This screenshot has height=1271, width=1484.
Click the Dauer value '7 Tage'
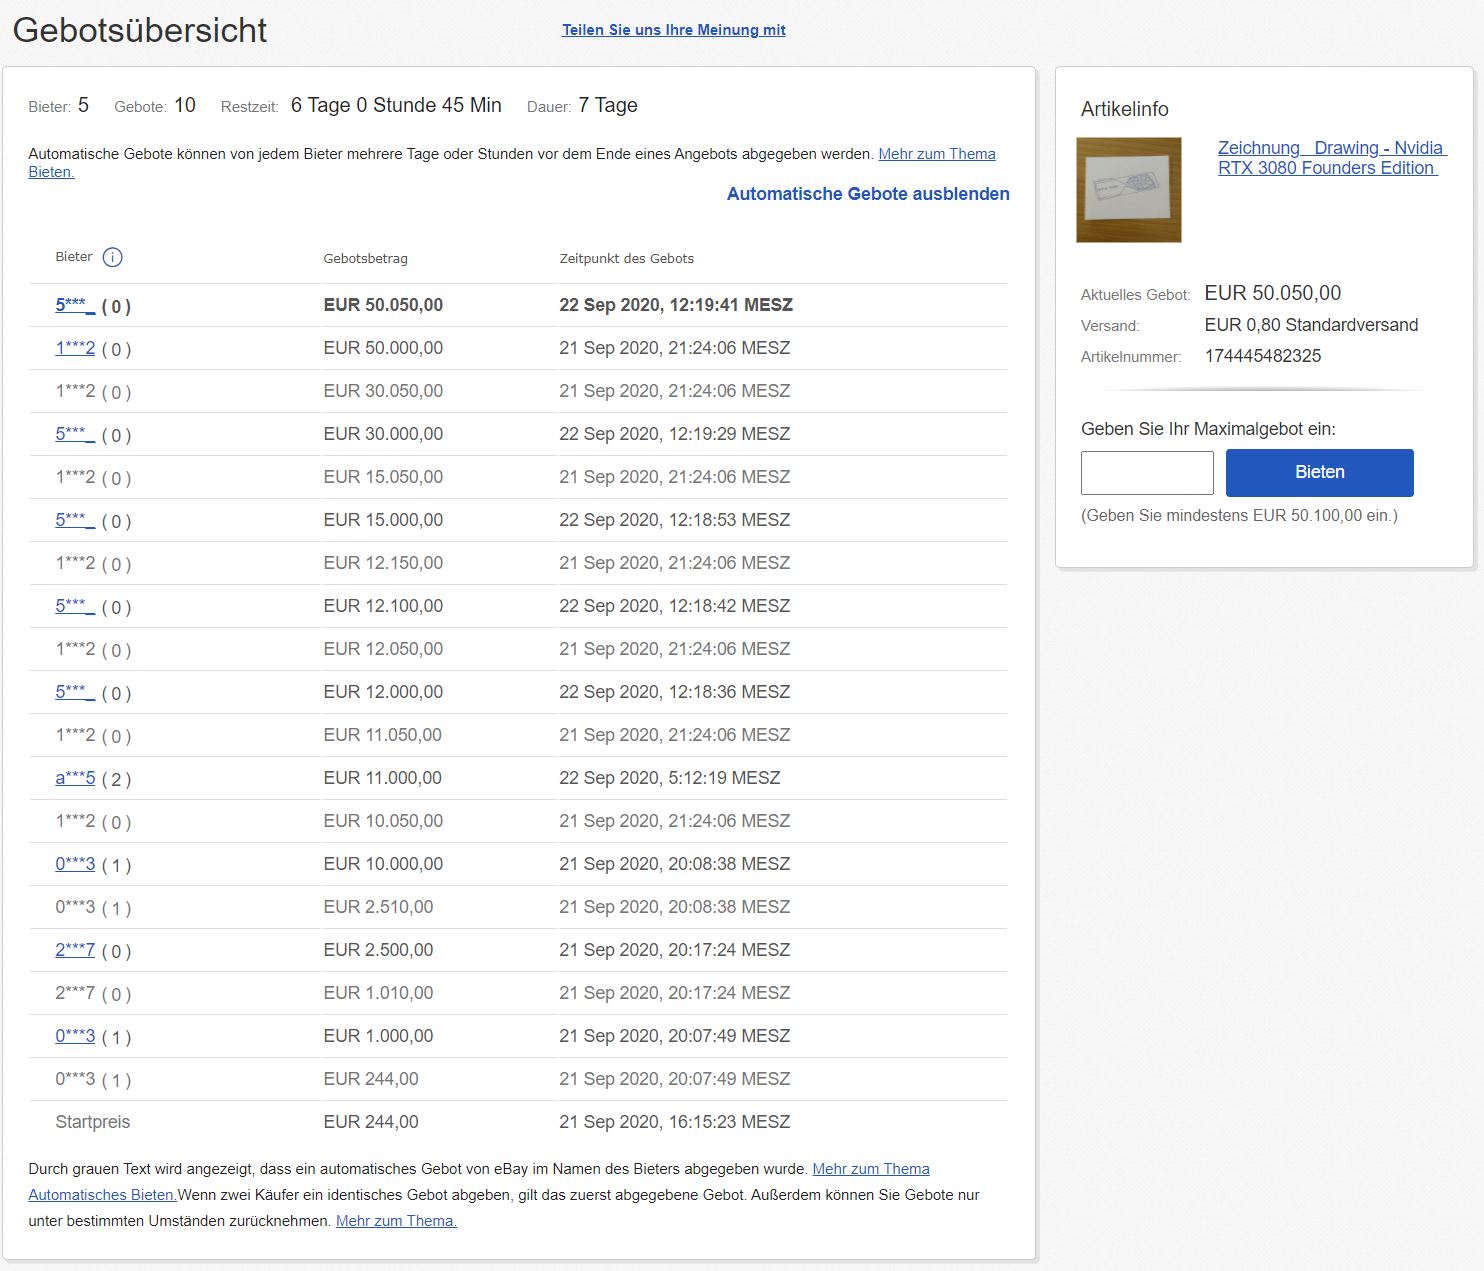click(608, 105)
